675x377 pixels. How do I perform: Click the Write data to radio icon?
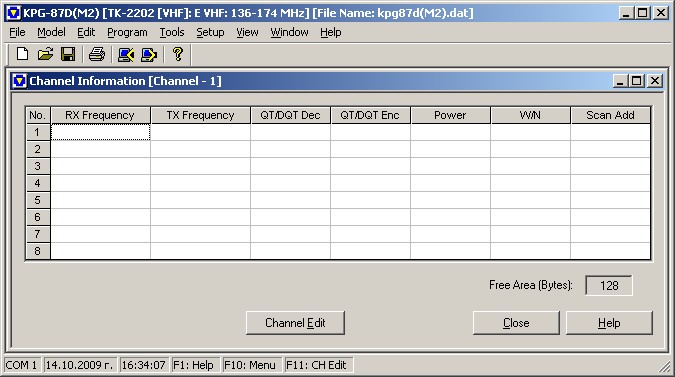149,55
